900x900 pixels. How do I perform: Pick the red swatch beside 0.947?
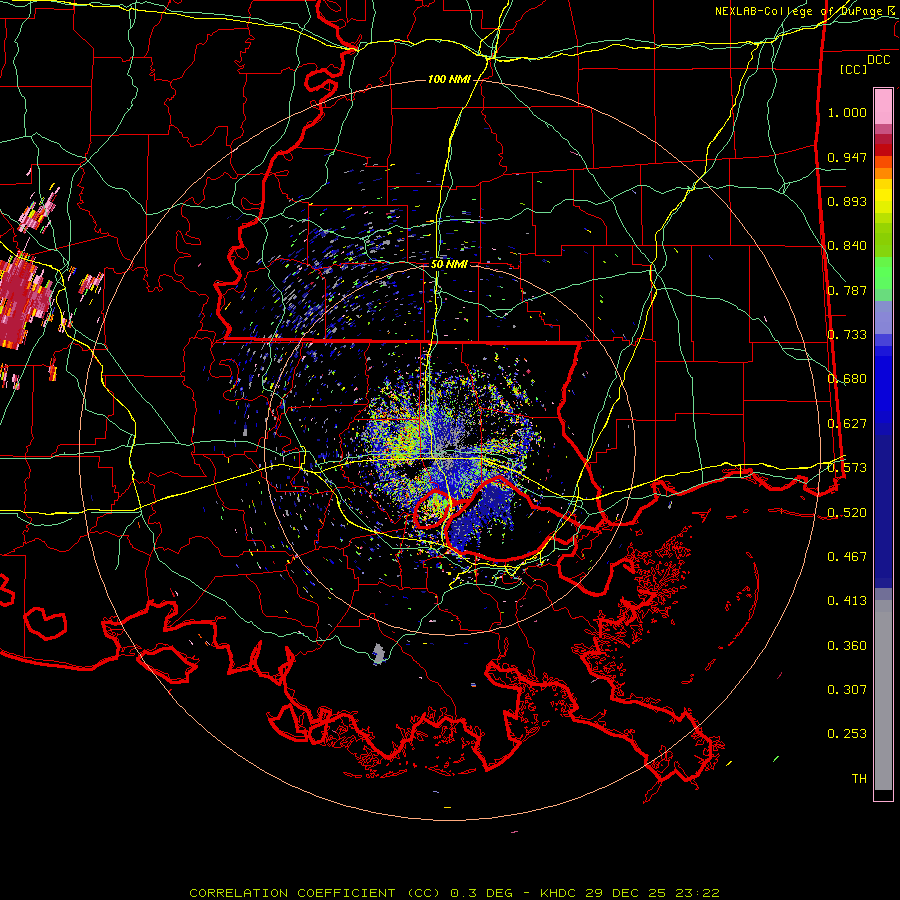coord(883,150)
